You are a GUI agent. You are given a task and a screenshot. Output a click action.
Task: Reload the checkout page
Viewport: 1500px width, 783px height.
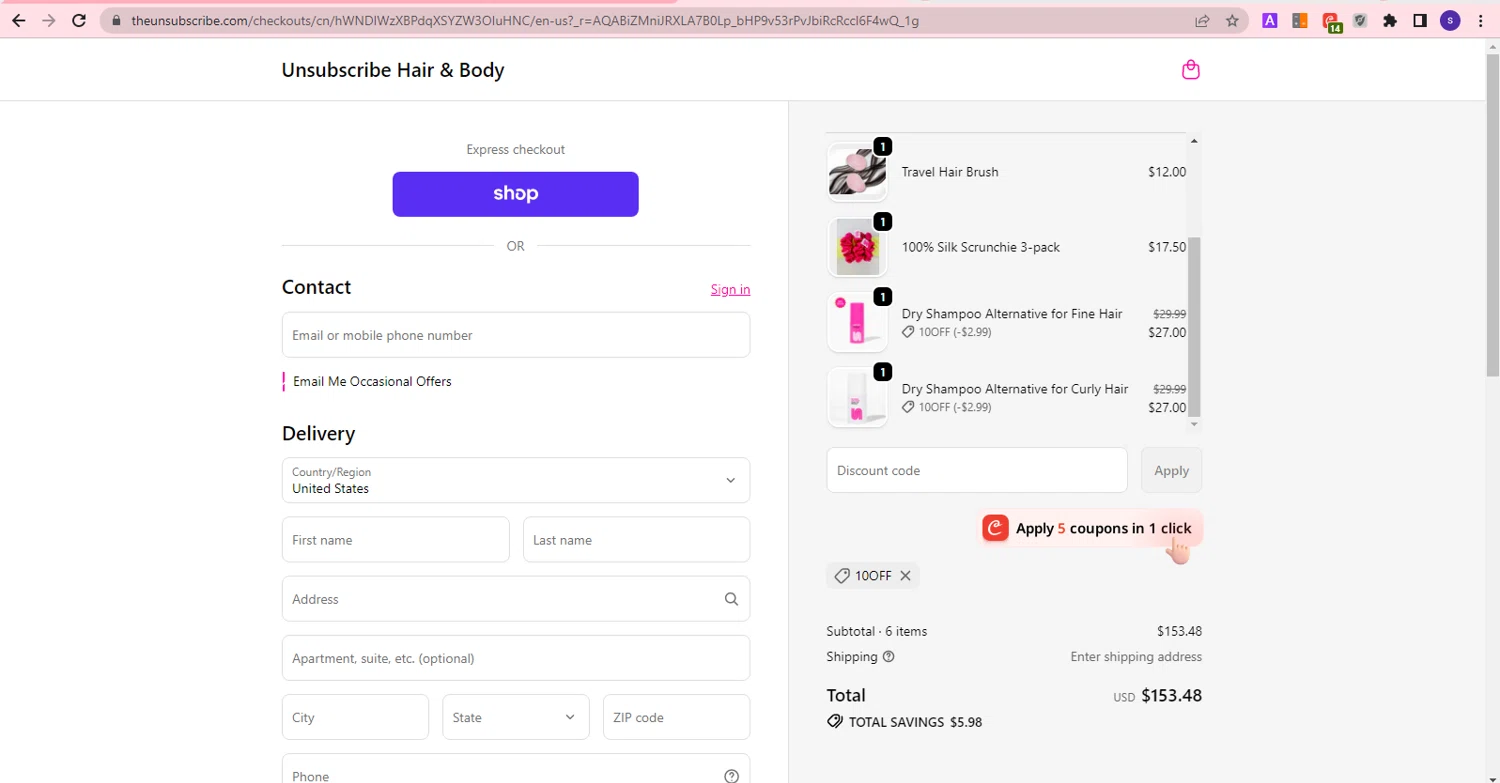(x=79, y=20)
